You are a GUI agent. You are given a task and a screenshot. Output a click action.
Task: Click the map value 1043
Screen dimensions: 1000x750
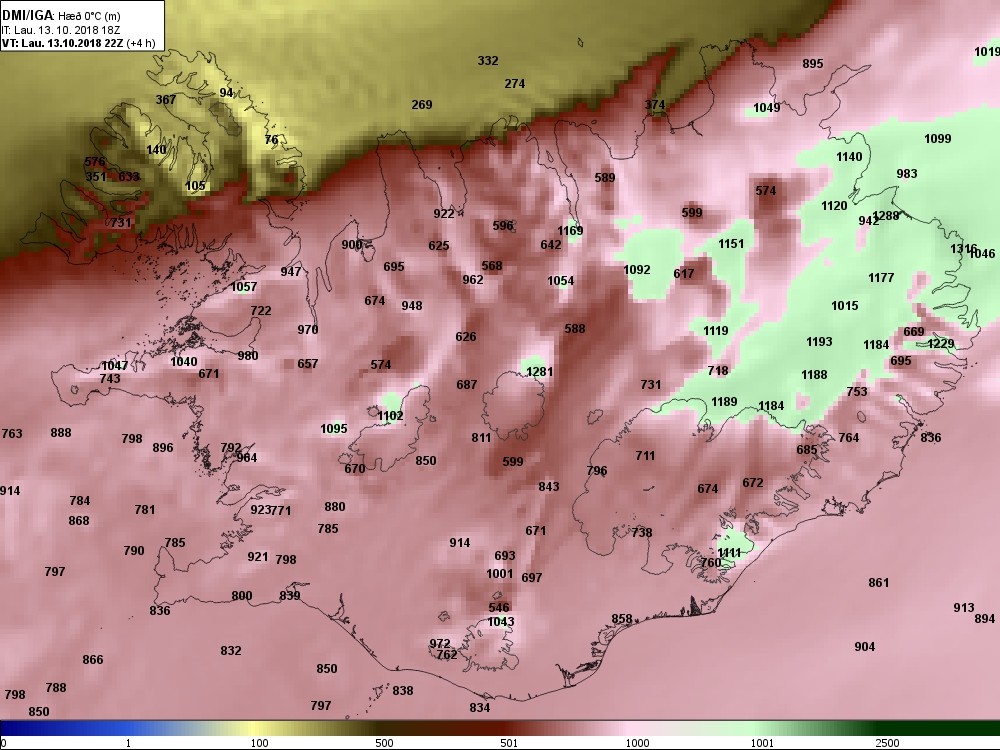[x=501, y=622]
